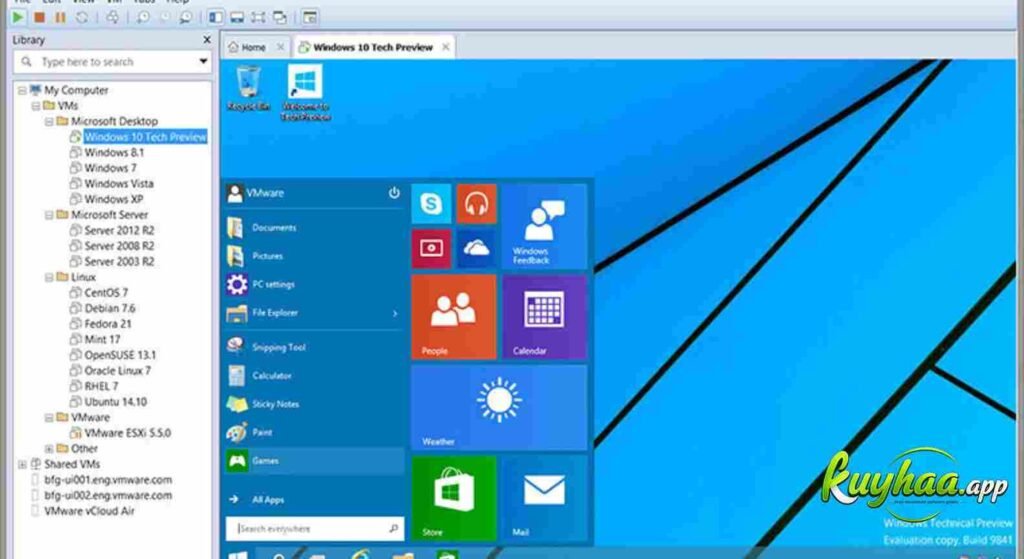Open the Calendar tile
The width and height of the screenshot is (1024, 559).
point(544,317)
